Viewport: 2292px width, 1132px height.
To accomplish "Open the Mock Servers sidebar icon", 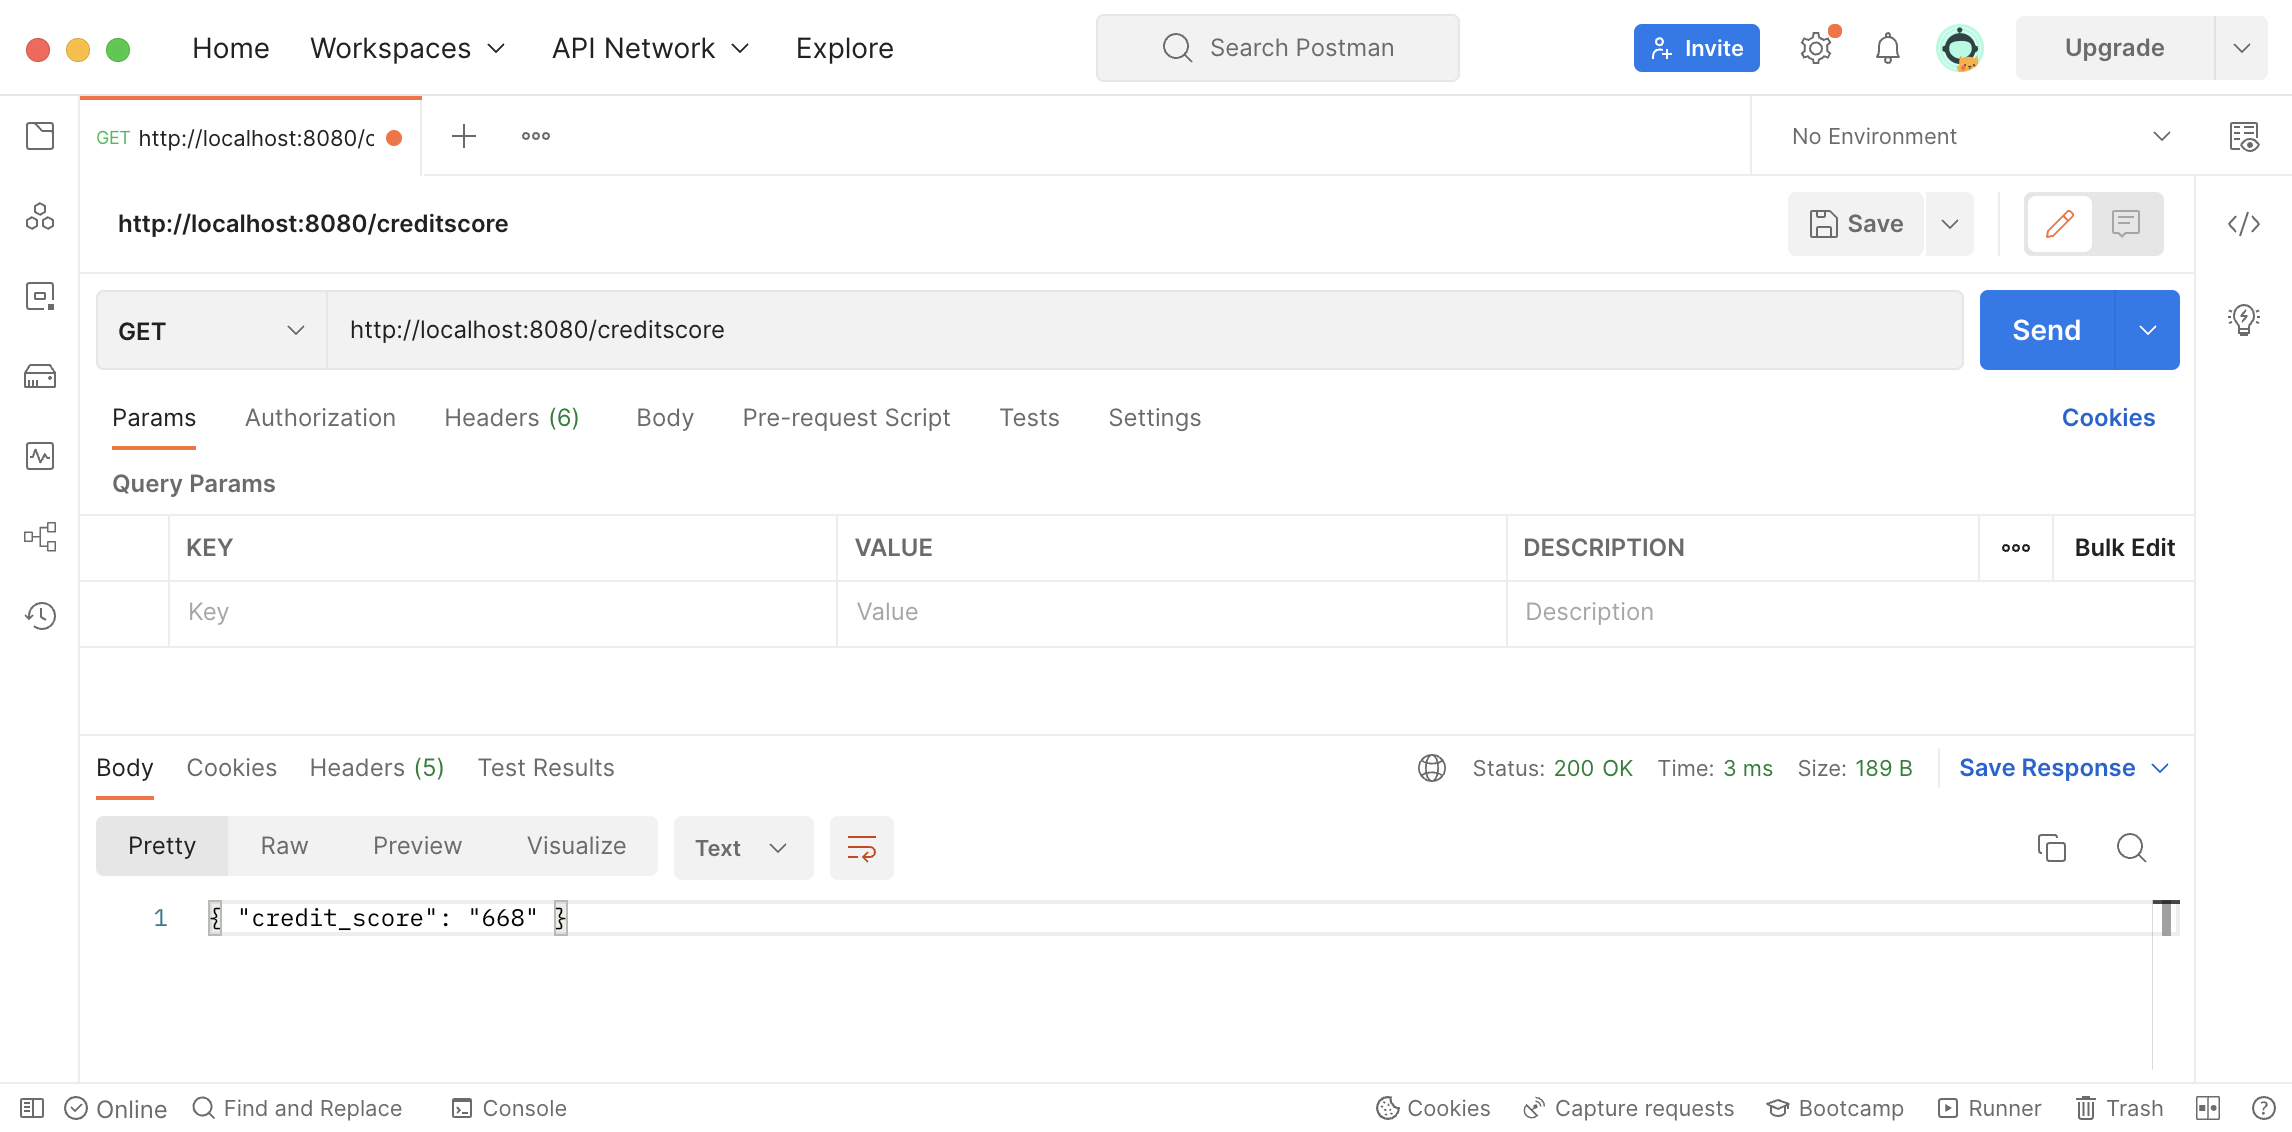I will 40,377.
